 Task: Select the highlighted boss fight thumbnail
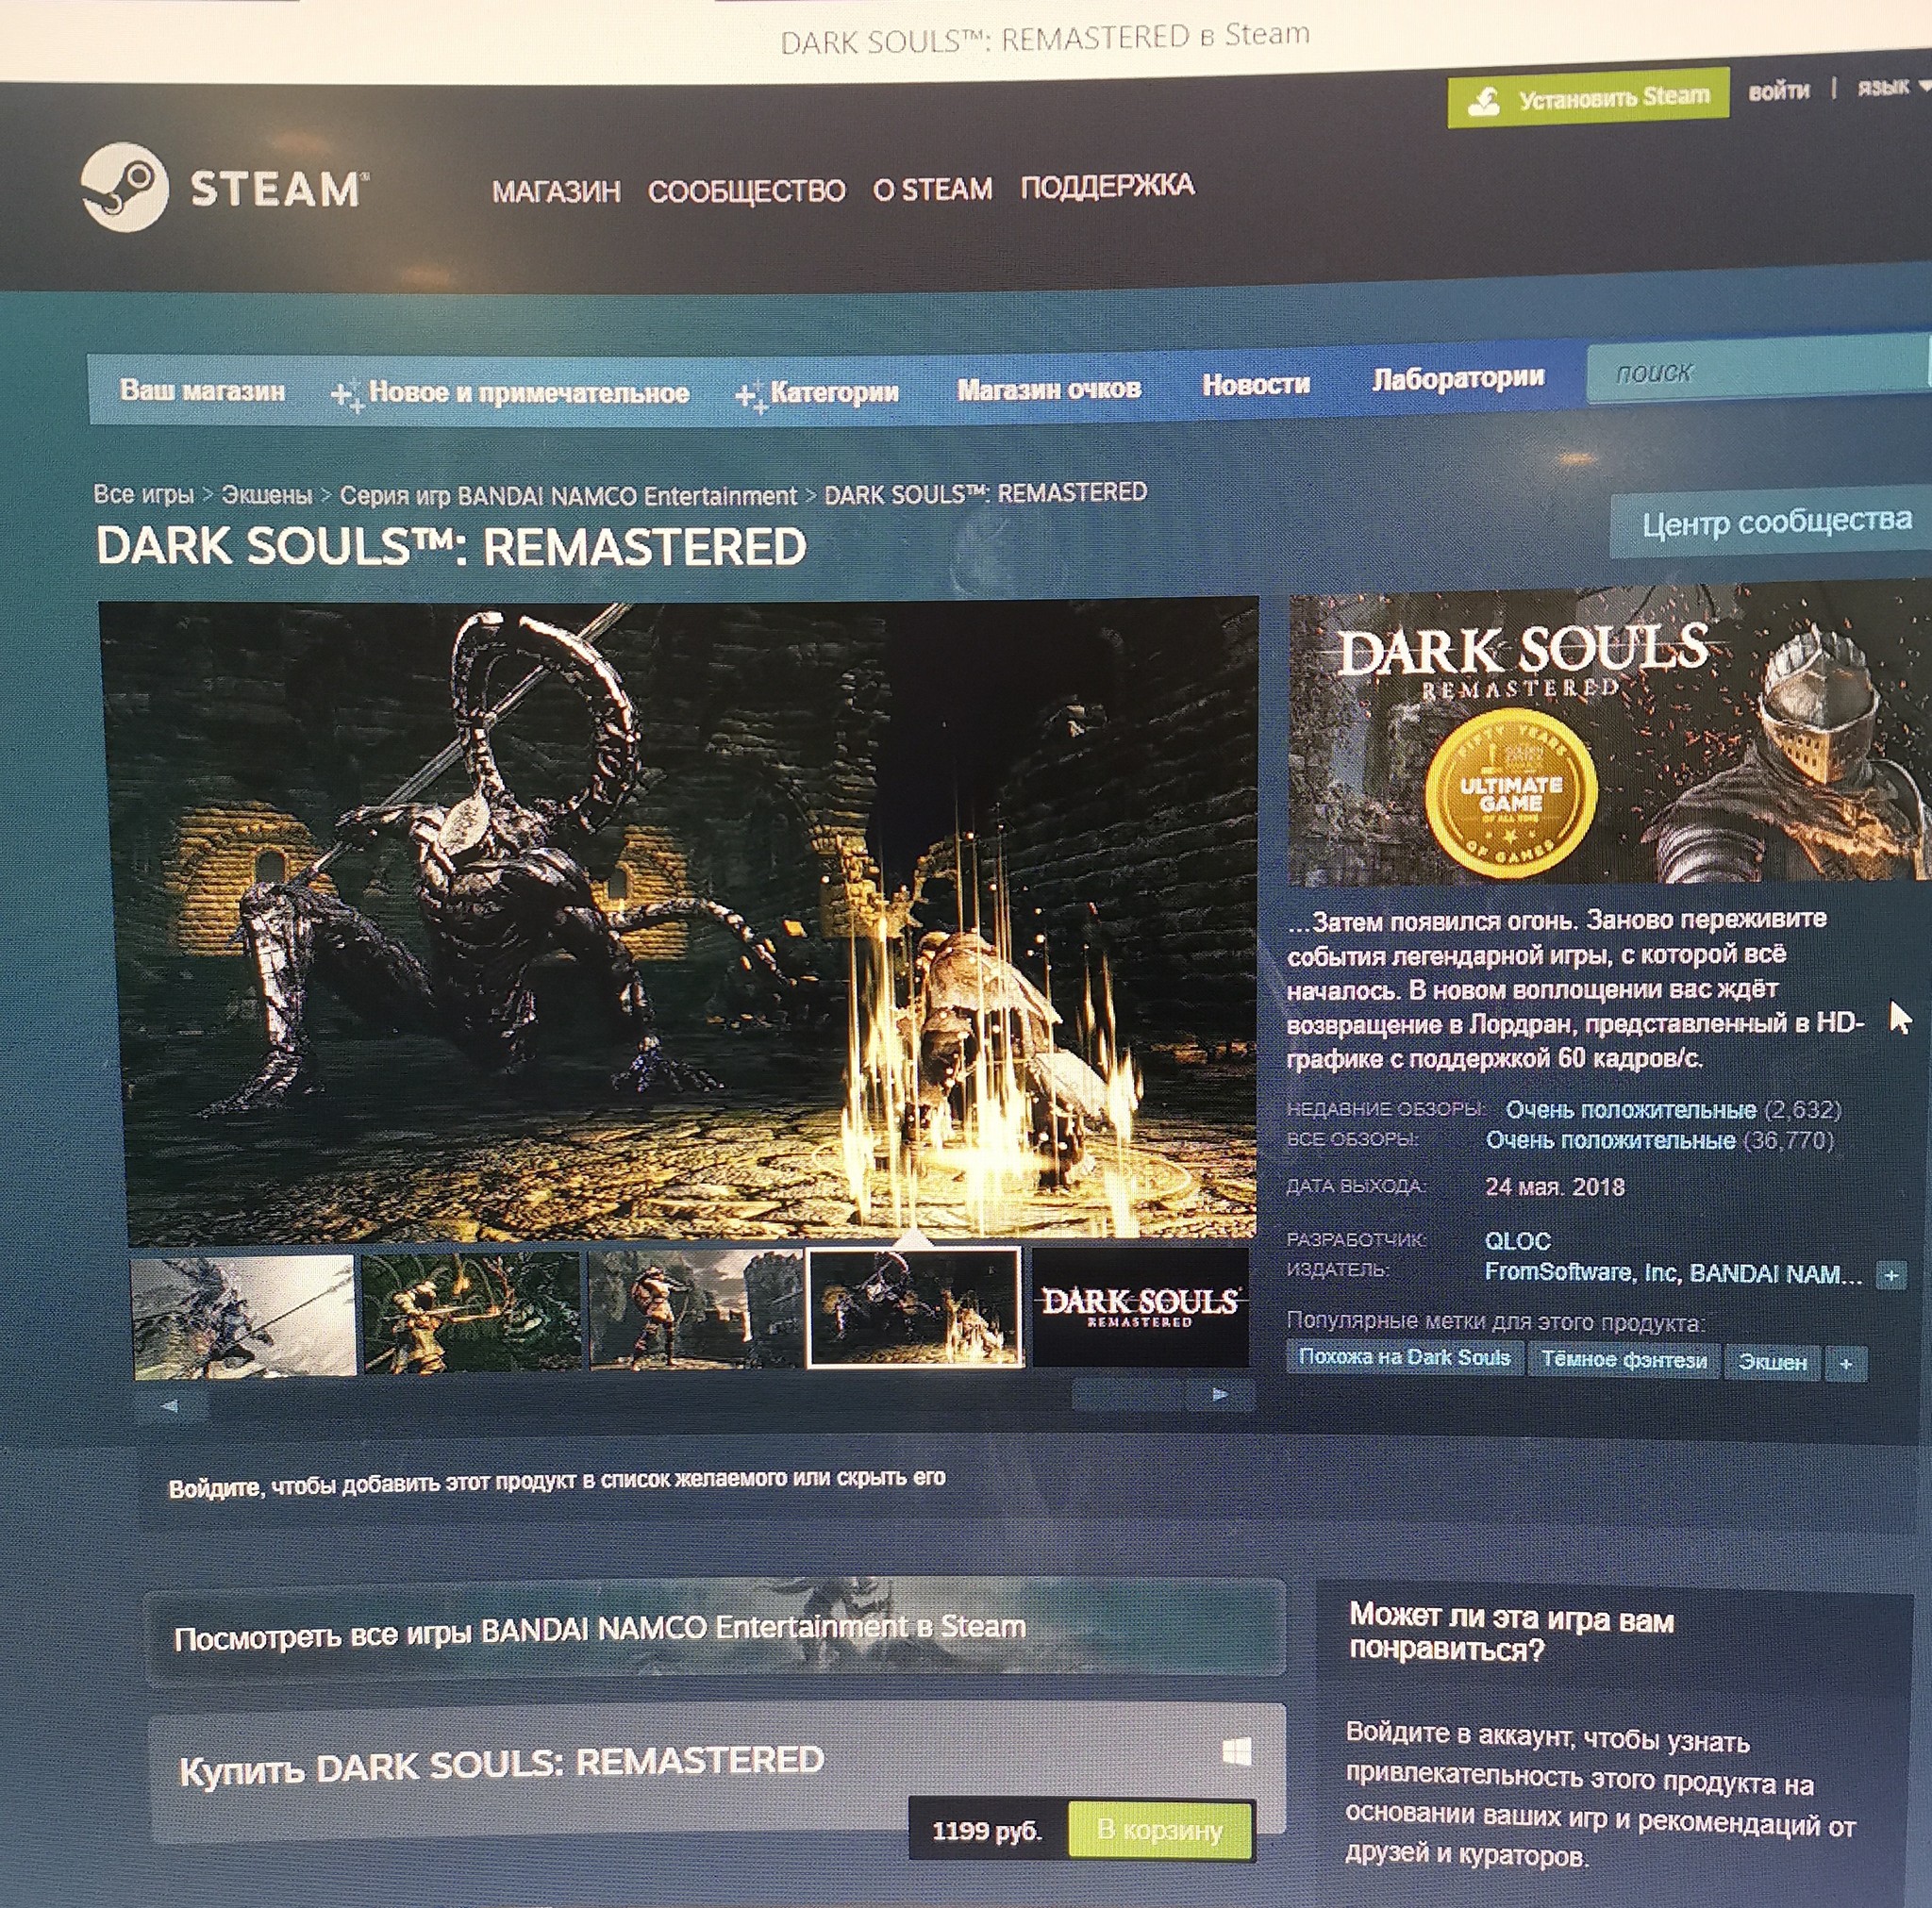[x=915, y=1306]
